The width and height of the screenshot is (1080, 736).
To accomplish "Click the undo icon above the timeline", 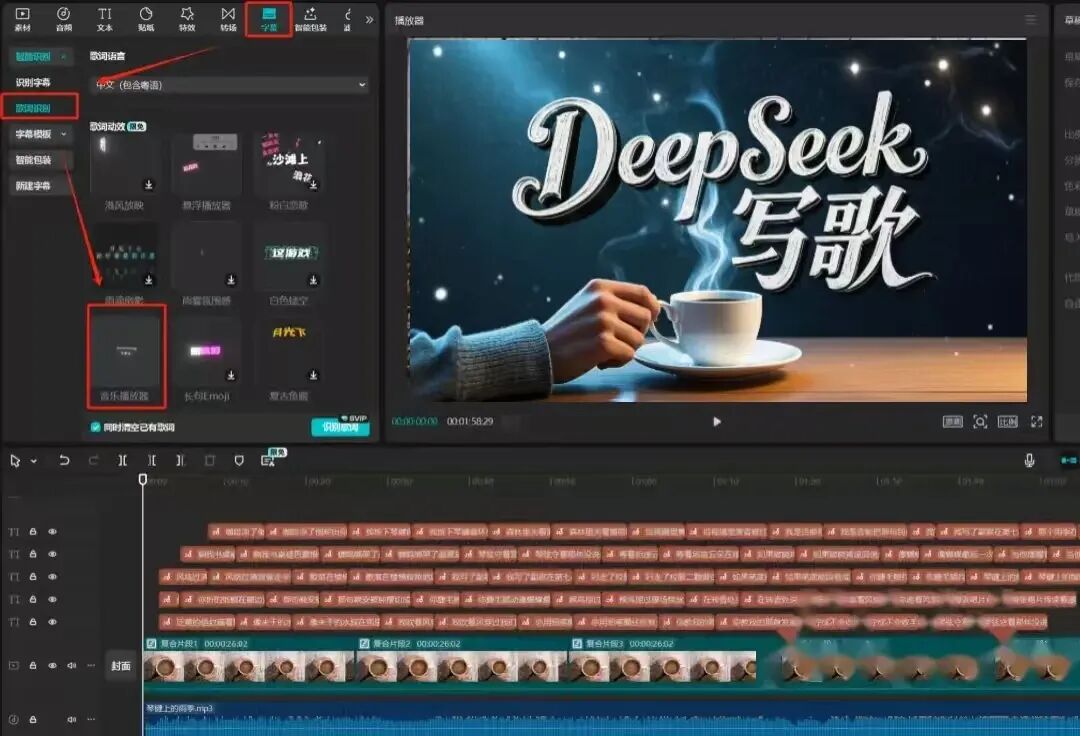I will coord(65,460).
